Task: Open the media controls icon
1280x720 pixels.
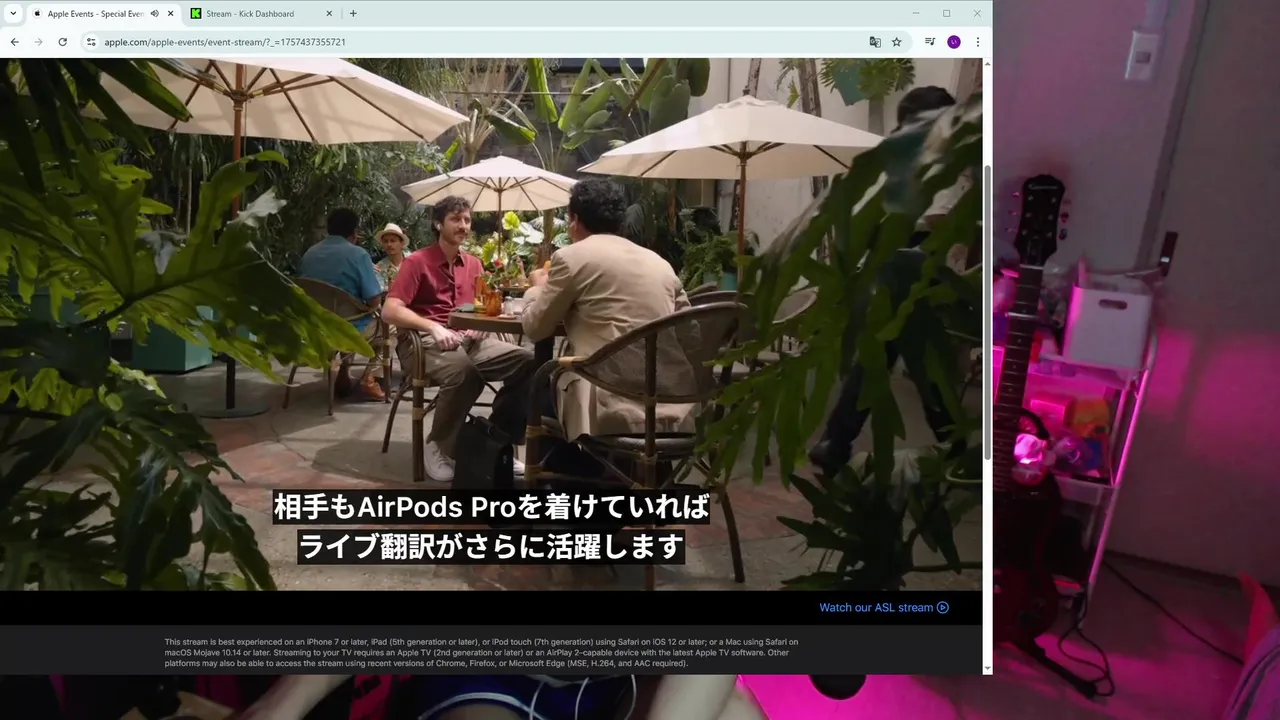Action: tap(930, 42)
